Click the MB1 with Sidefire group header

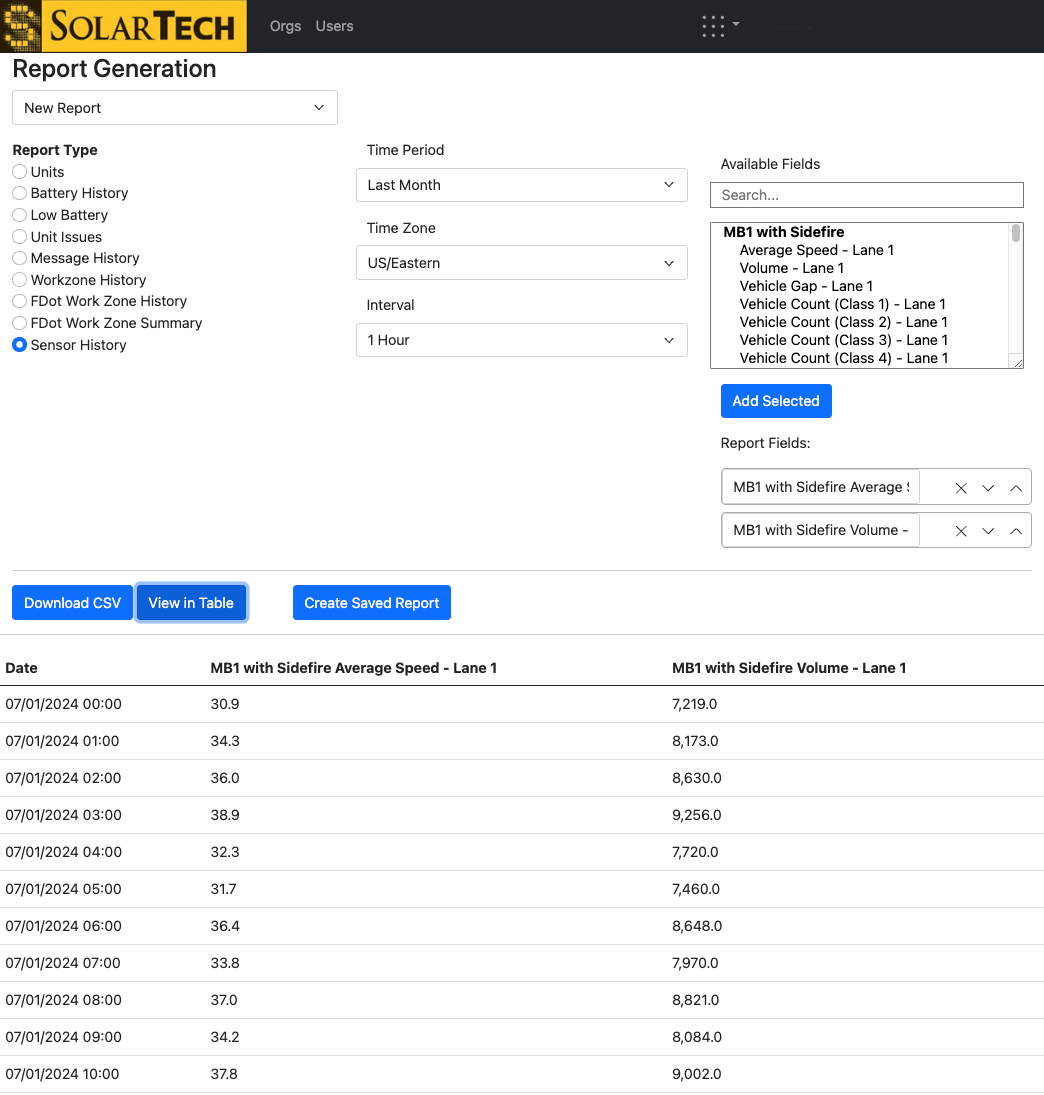(x=784, y=232)
